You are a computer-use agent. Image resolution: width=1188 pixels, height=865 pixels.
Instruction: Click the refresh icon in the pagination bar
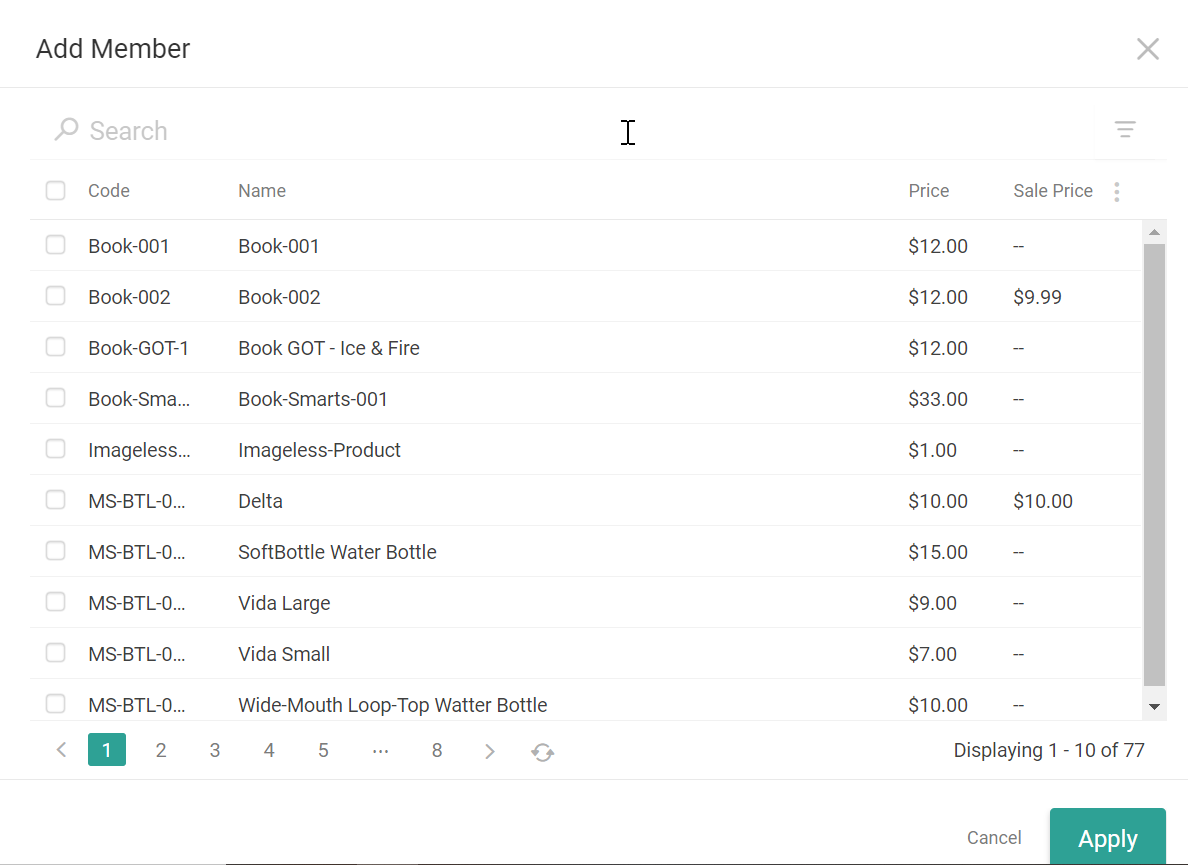pos(543,750)
